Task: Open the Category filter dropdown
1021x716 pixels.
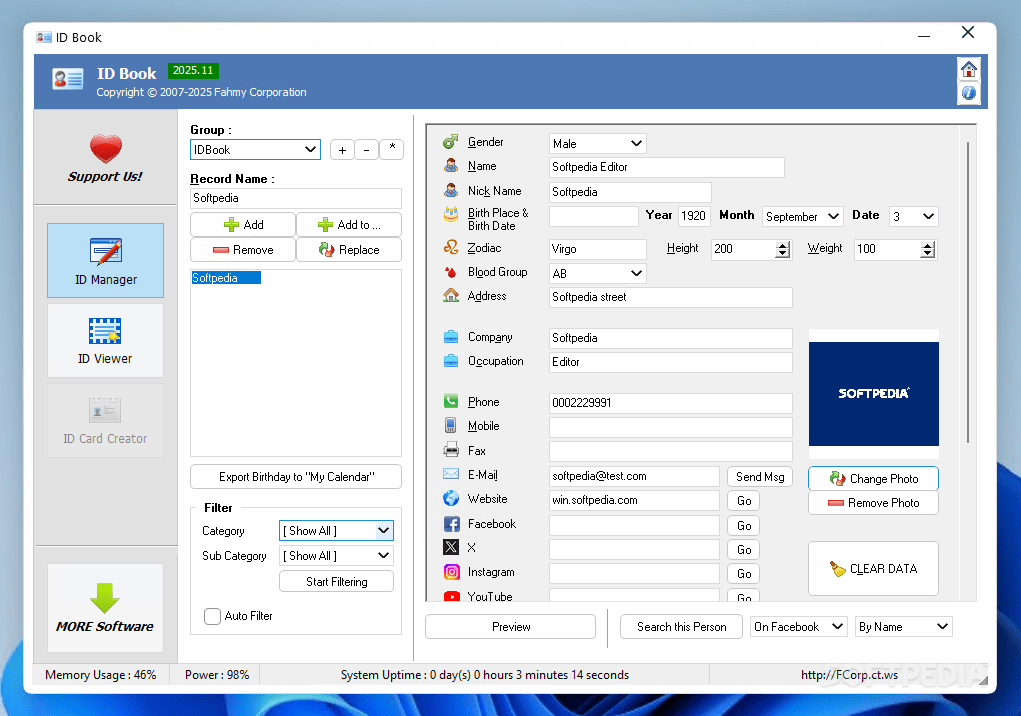Action: coord(336,530)
